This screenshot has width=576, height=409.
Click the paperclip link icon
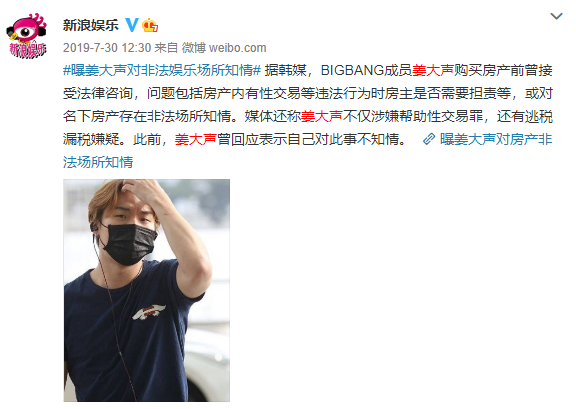pyautogui.click(x=429, y=139)
